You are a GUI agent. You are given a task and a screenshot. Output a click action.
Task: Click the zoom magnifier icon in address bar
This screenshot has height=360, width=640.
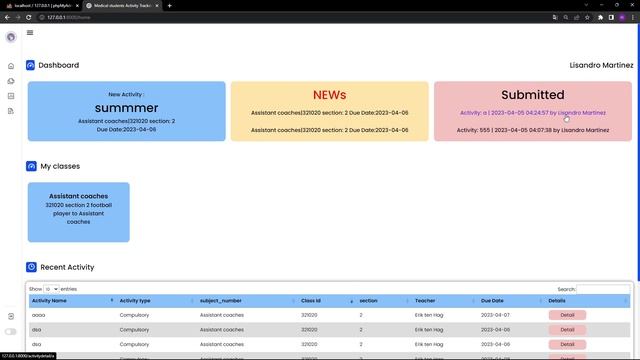(566, 18)
